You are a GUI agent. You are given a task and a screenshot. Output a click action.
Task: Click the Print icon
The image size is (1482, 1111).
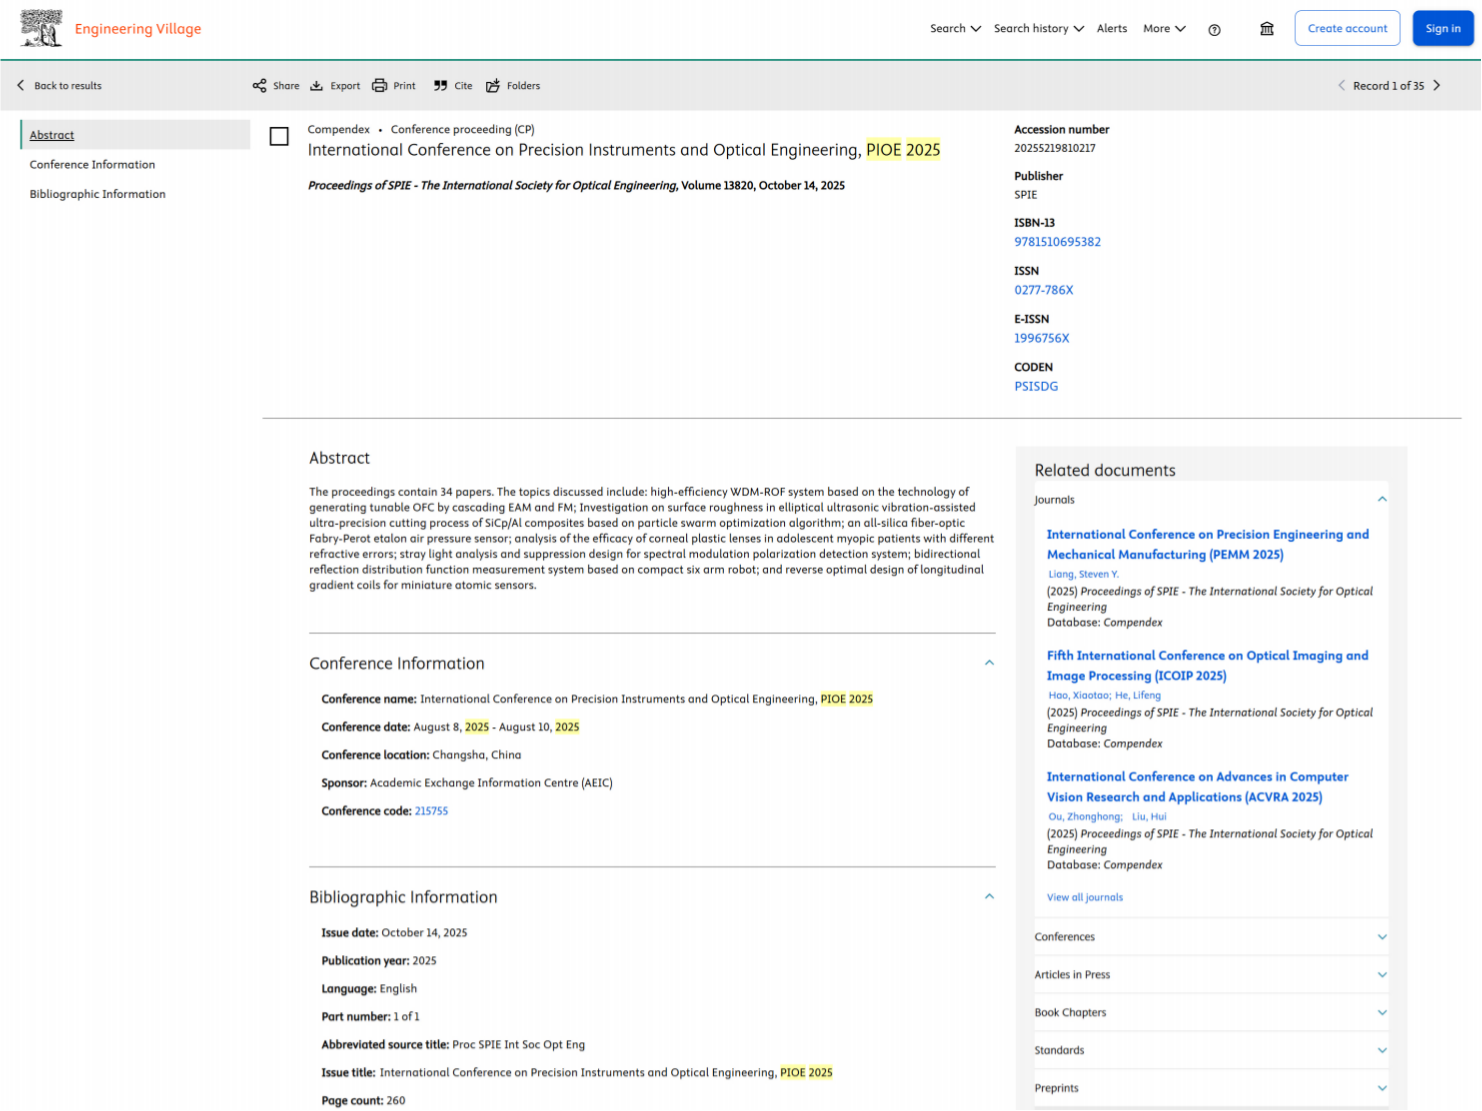[x=379, y=86]
